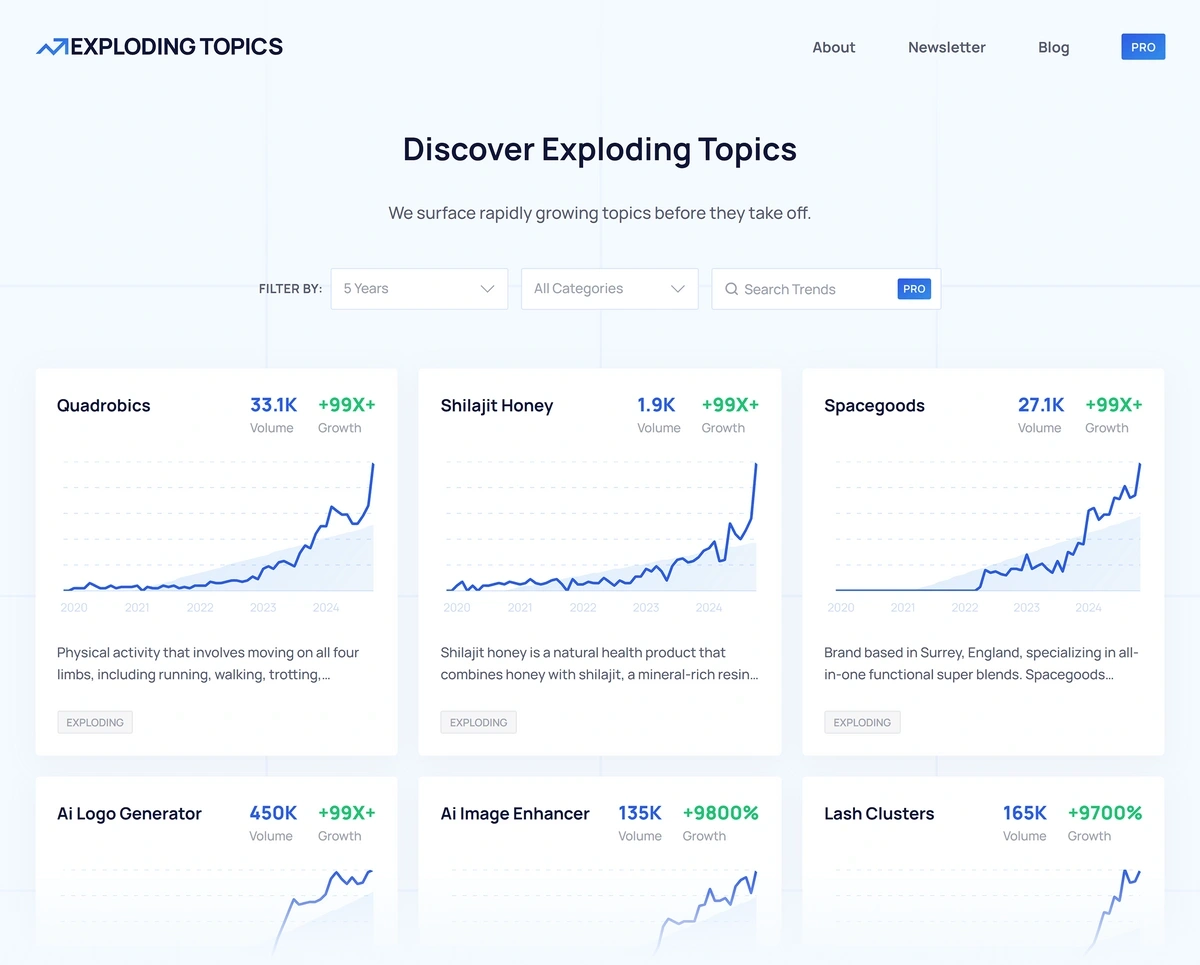Open the Spacegoods topic title

click(x=874, y=405)
